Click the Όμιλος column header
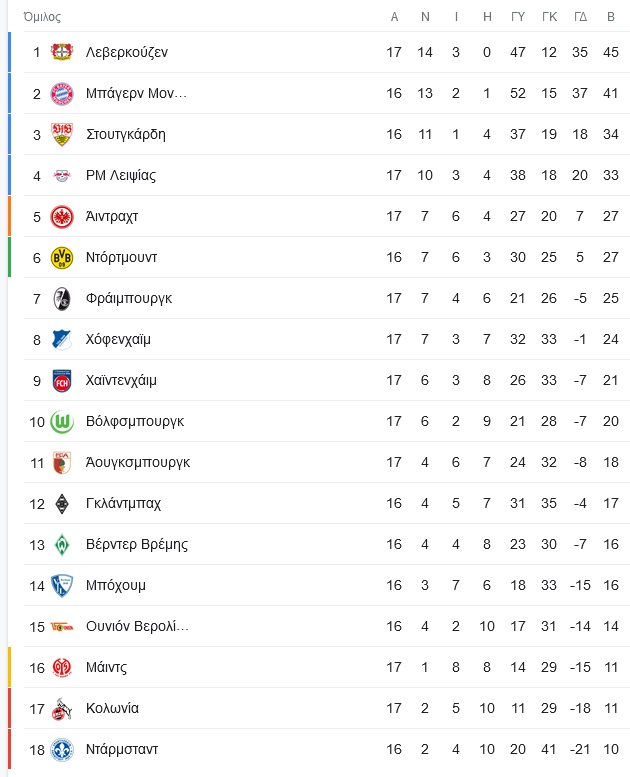 point(42,17)
